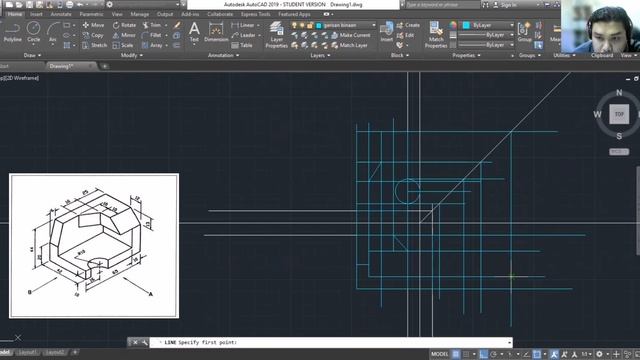Image resolution: width=640 pixels, height=360 pixels.
Task: Click the keyword search box
Action: [443, 5]
